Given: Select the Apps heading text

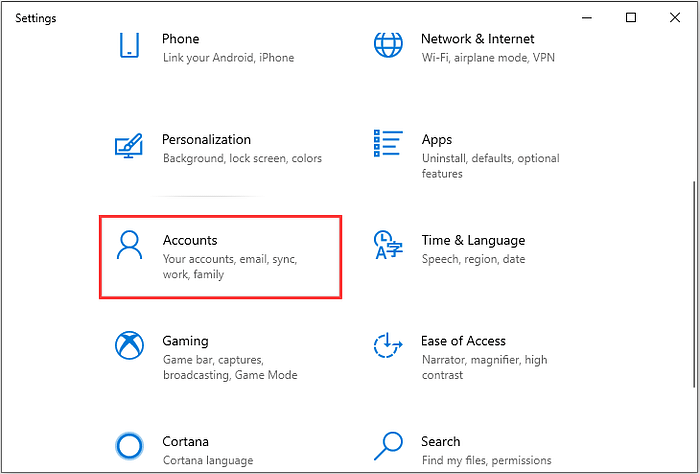Looking at the screenshot, I should pyautogui.click(x=437, y=140).
